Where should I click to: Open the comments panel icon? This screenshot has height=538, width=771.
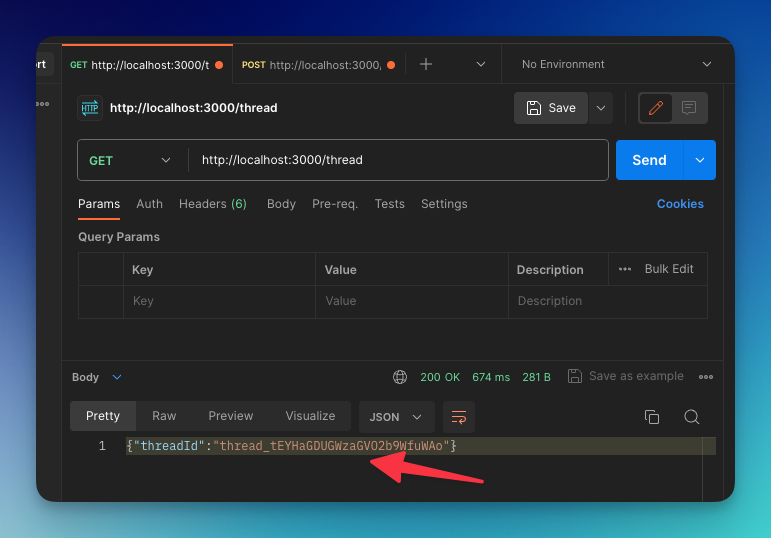pyautogui.click(x=689, y=108)
